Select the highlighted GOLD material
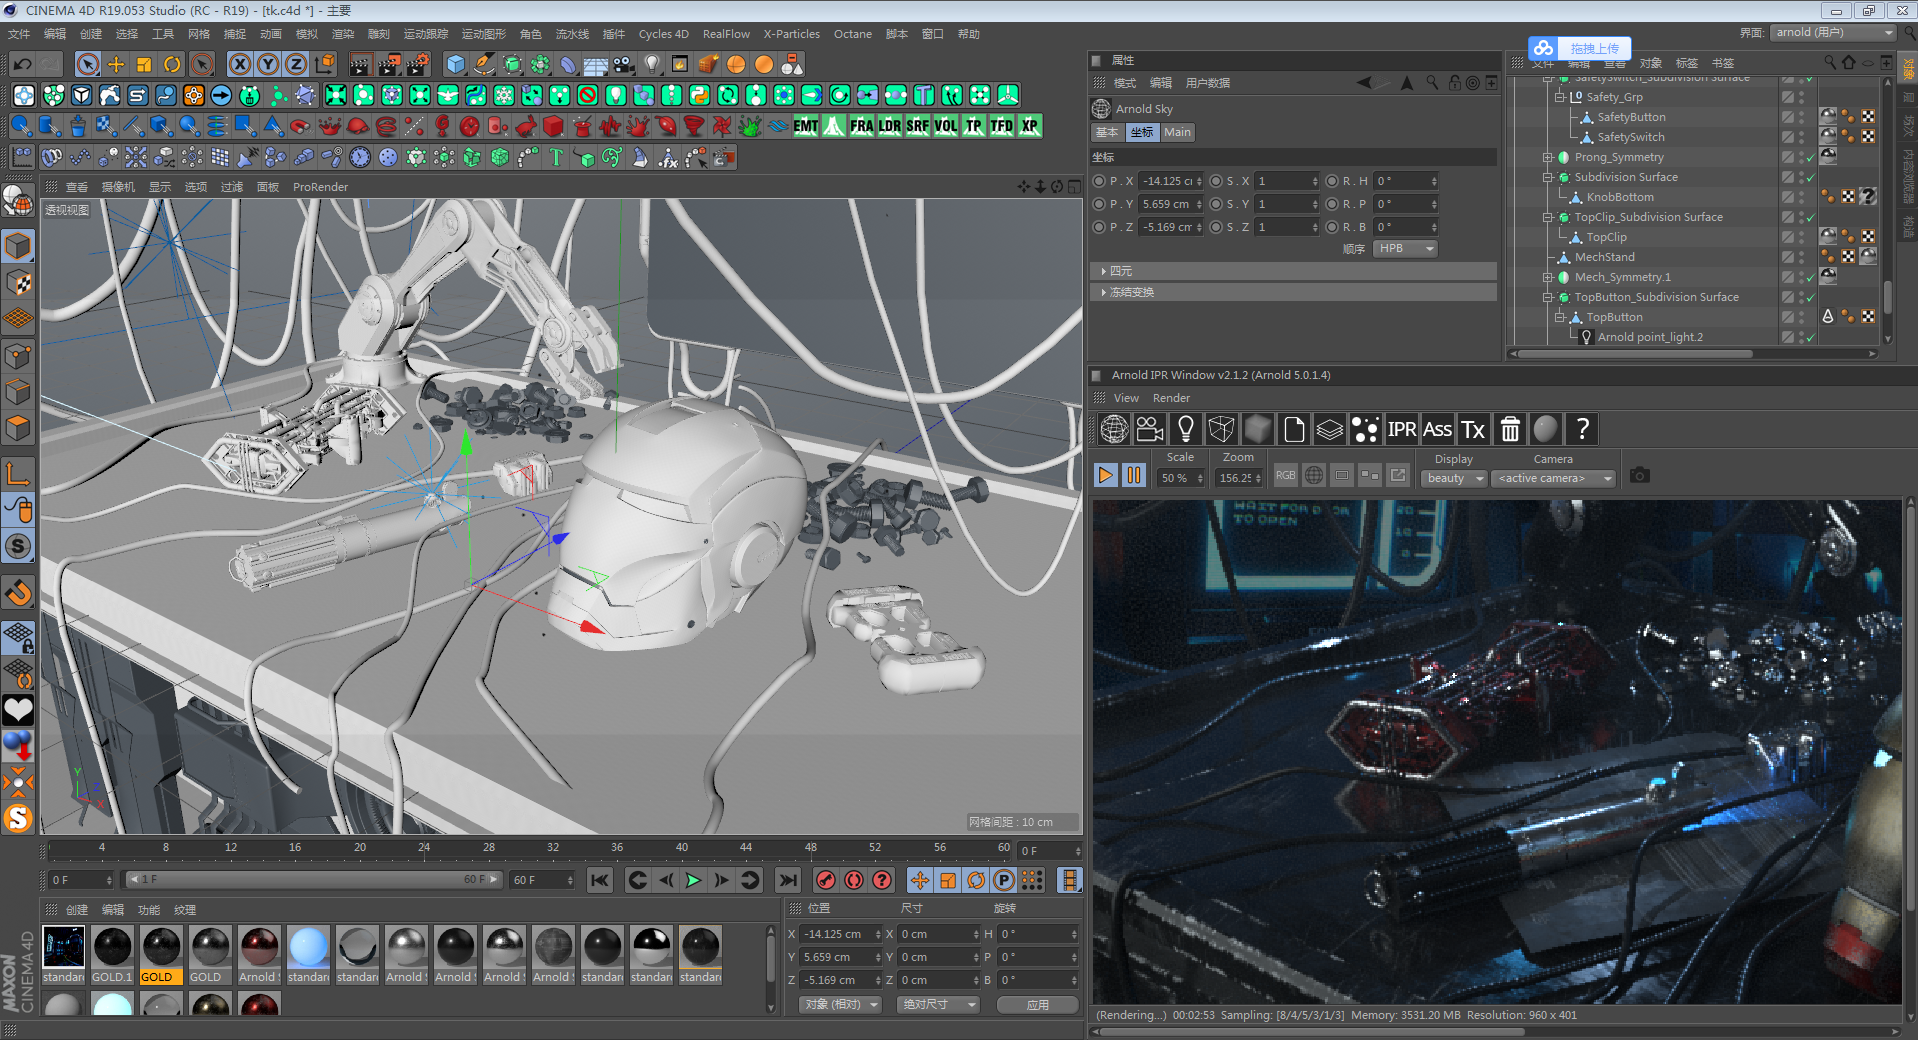The image size is (1918, 1040). coord(161,955)
